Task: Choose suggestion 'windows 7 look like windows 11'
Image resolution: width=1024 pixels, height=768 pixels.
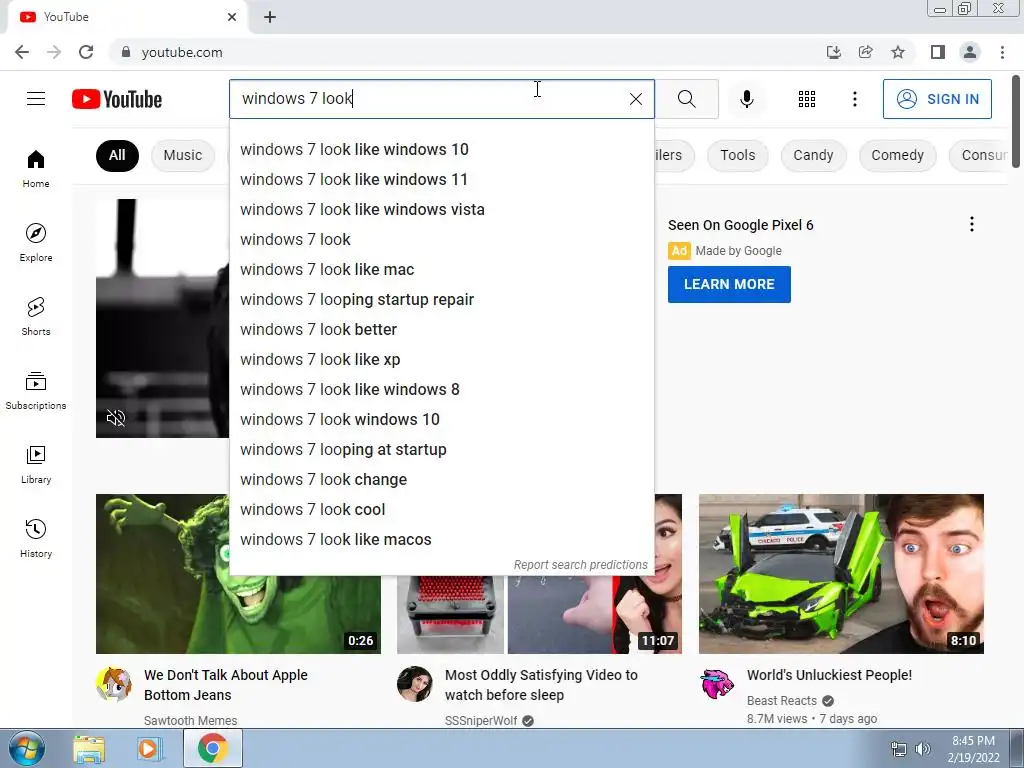Action: click(442, 180)
